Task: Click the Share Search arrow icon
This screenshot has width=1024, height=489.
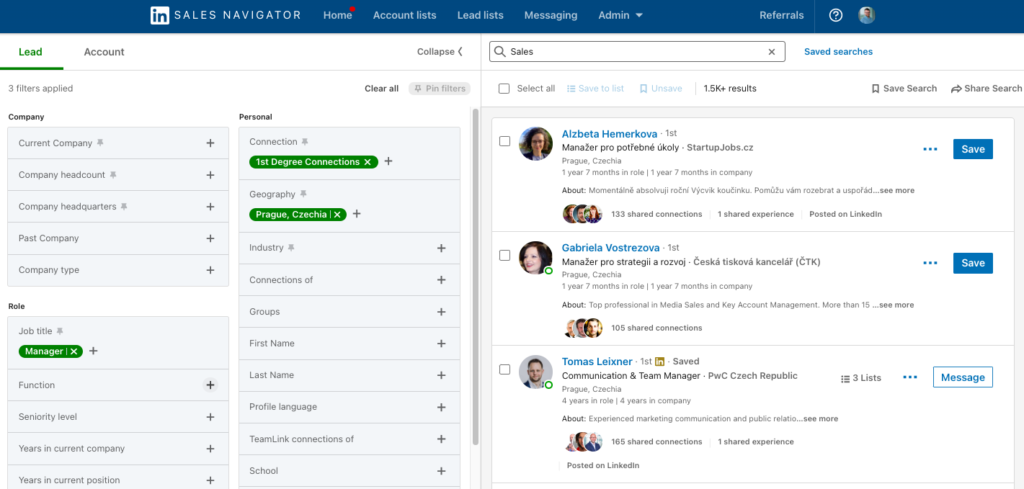Action: 956,88
